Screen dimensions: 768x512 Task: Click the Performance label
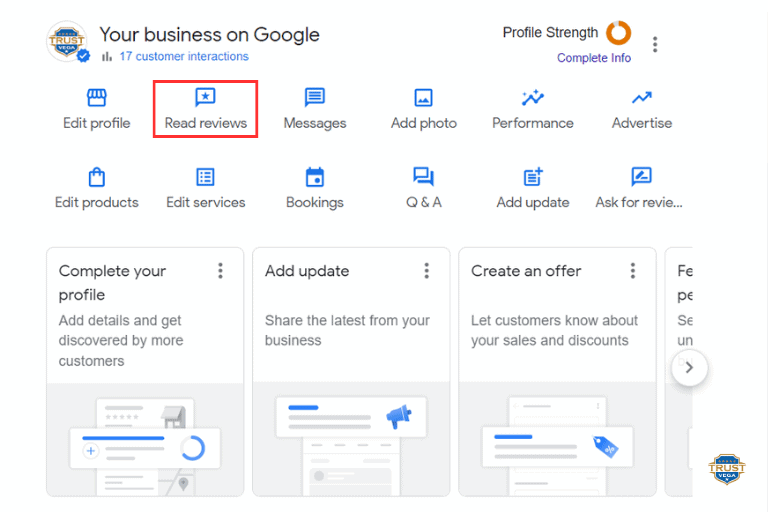533,123
